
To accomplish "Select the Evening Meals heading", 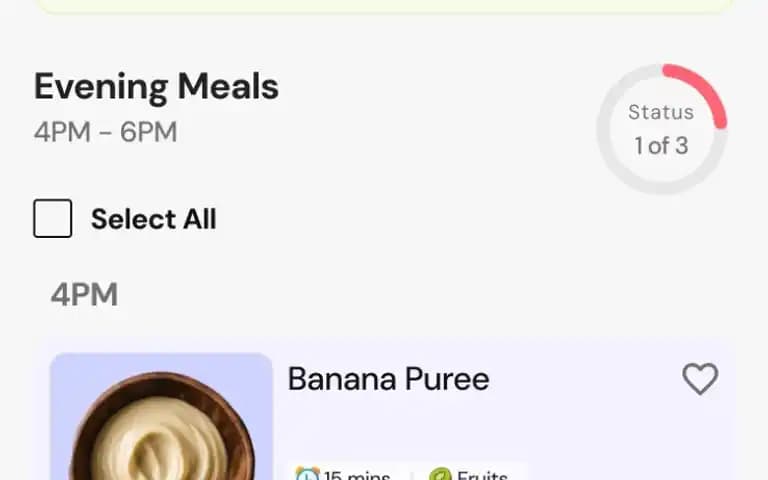I will coord(156,87).
